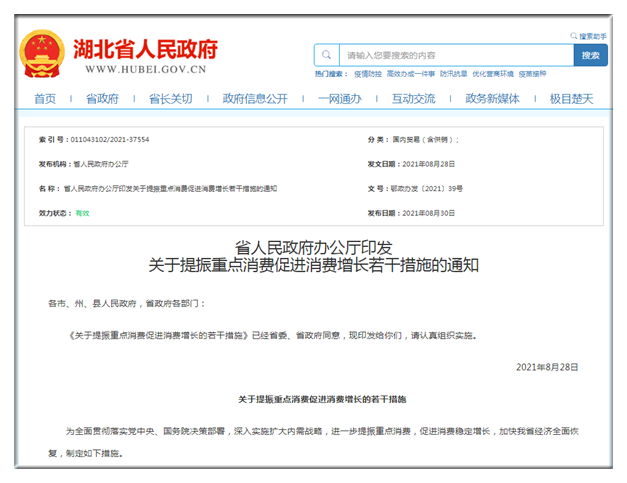The height and width of the screenshot is (483, 627).
Task: Select 省长关切 in navigation
Action: click(170, 98)
